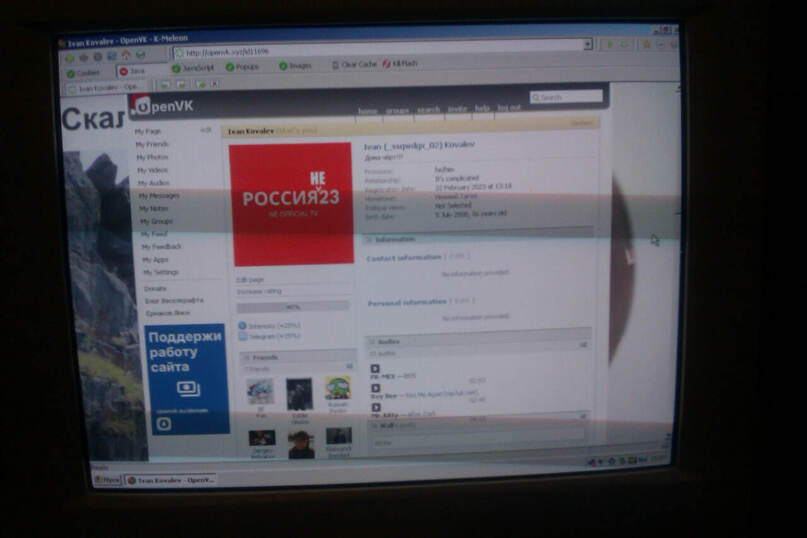The image size is (807, 538).
Task: Click the Donate link in sidebar
Action: click(155, 289)
